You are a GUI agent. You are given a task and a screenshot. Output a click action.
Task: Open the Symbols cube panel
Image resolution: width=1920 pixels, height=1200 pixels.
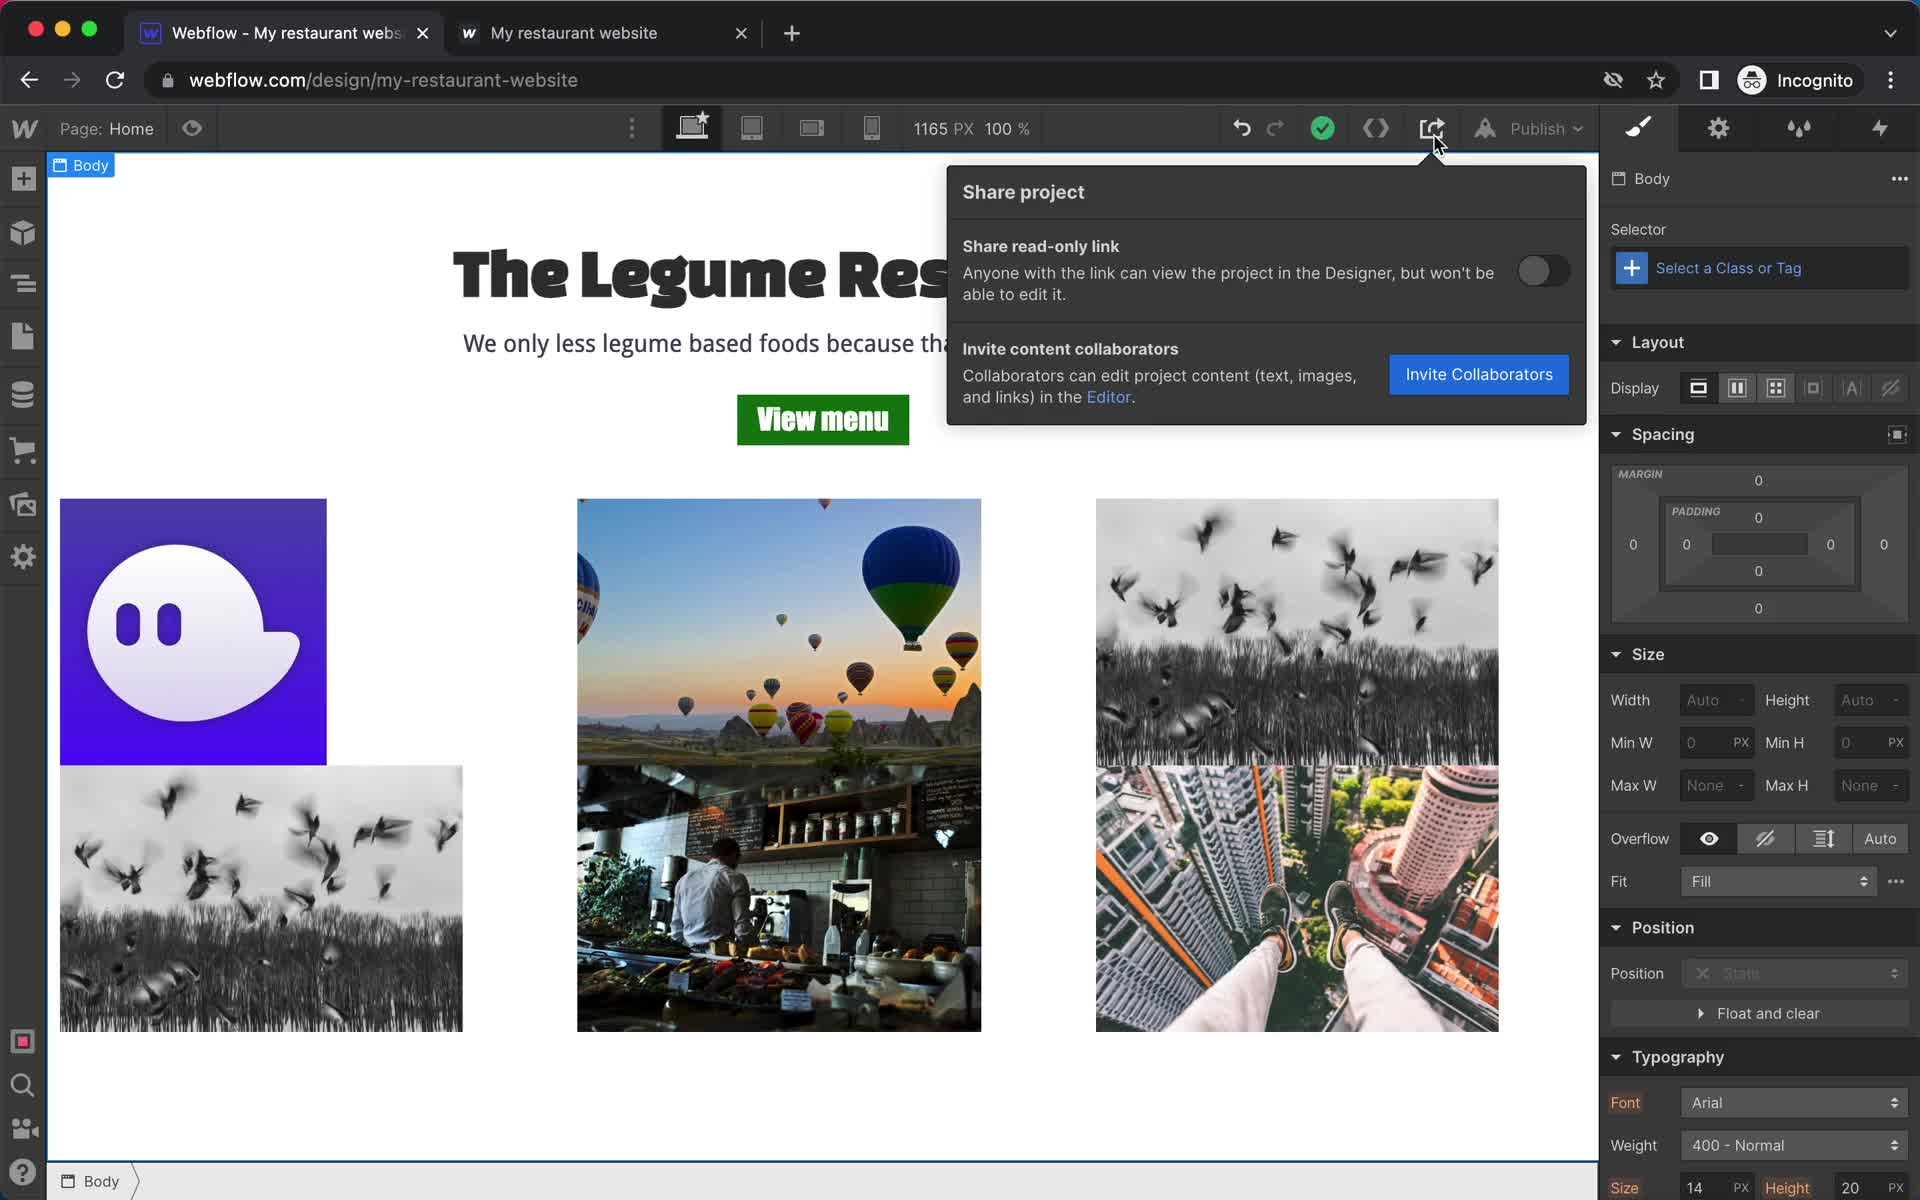[x=23, y=233]
